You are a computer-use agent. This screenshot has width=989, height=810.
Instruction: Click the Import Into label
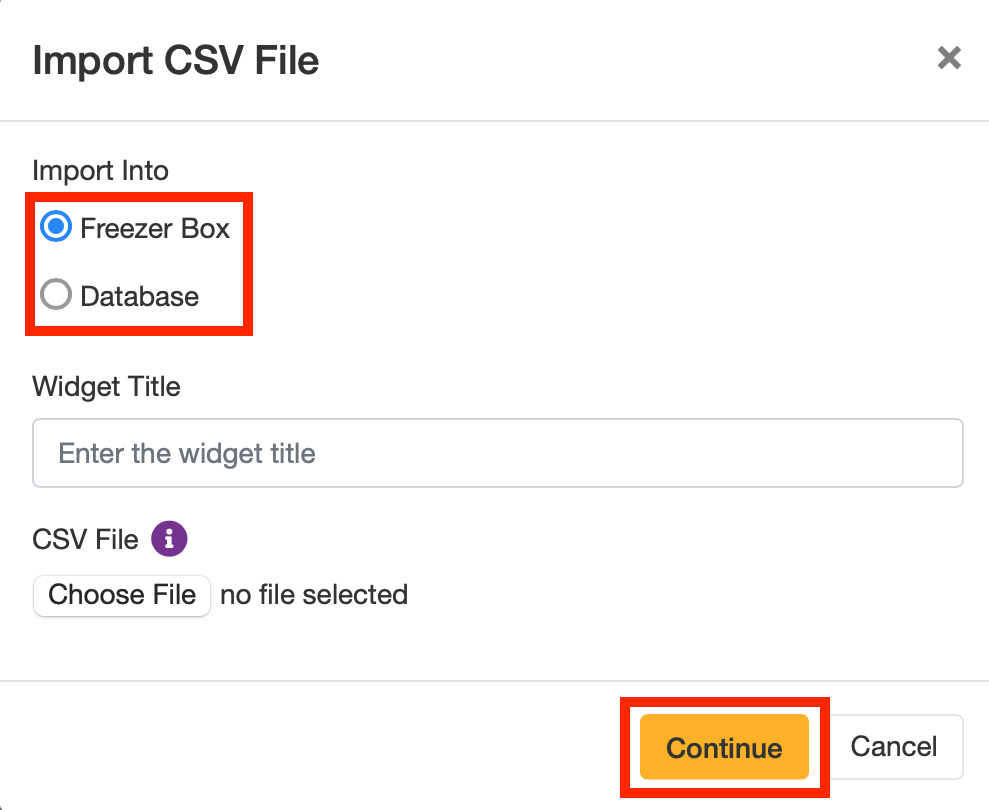(100, 170)
